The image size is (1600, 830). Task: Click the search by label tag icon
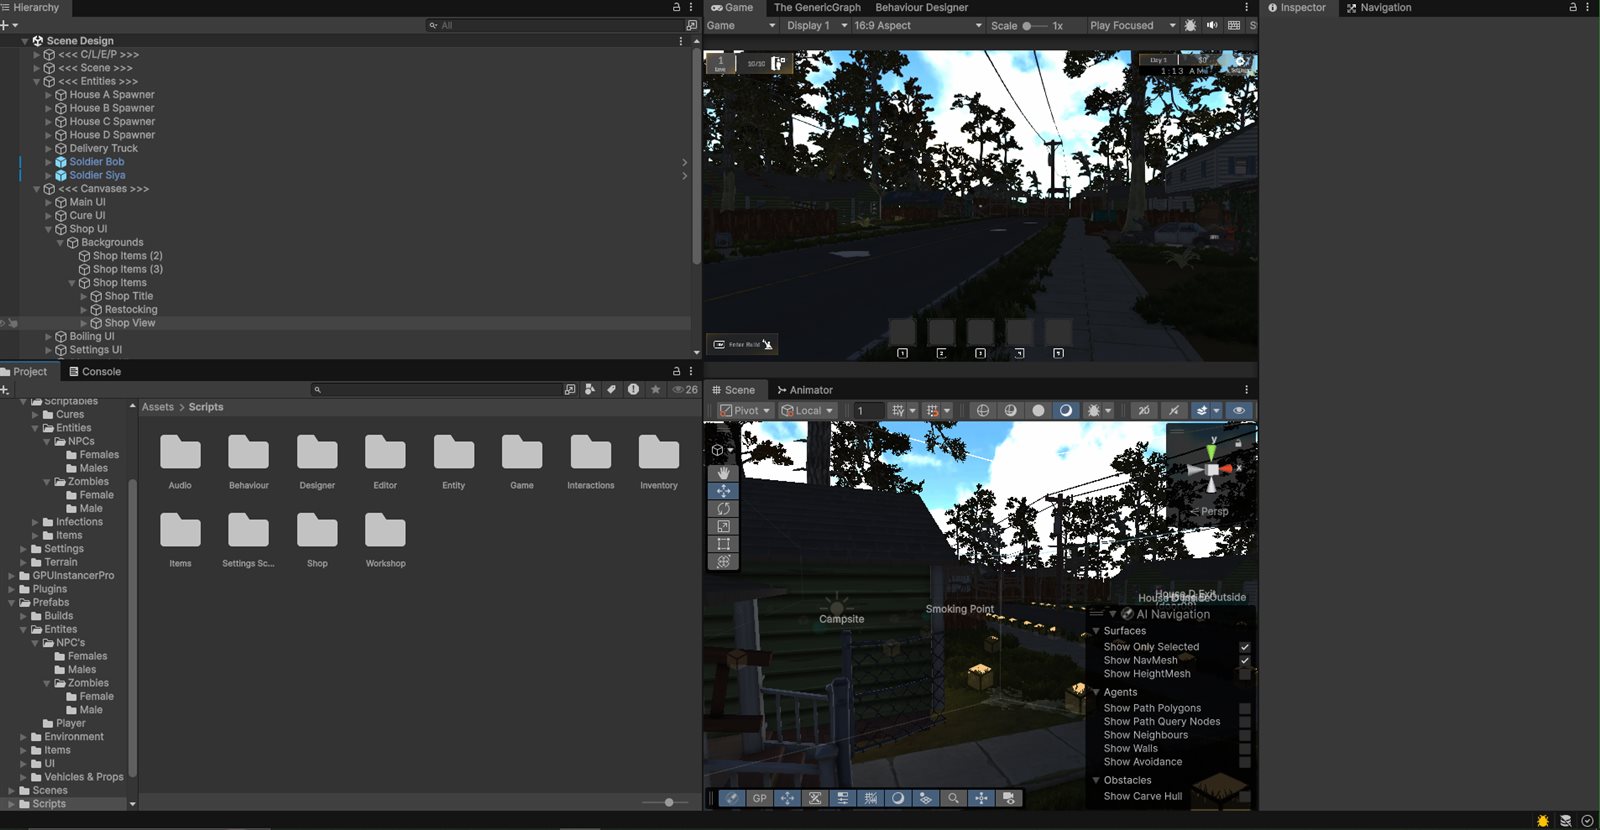(x=611, y=389)
